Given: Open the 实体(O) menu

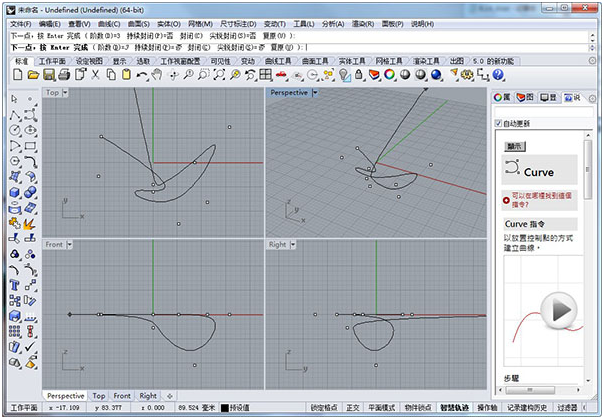Looking at the screenshot, I should 169,24.
